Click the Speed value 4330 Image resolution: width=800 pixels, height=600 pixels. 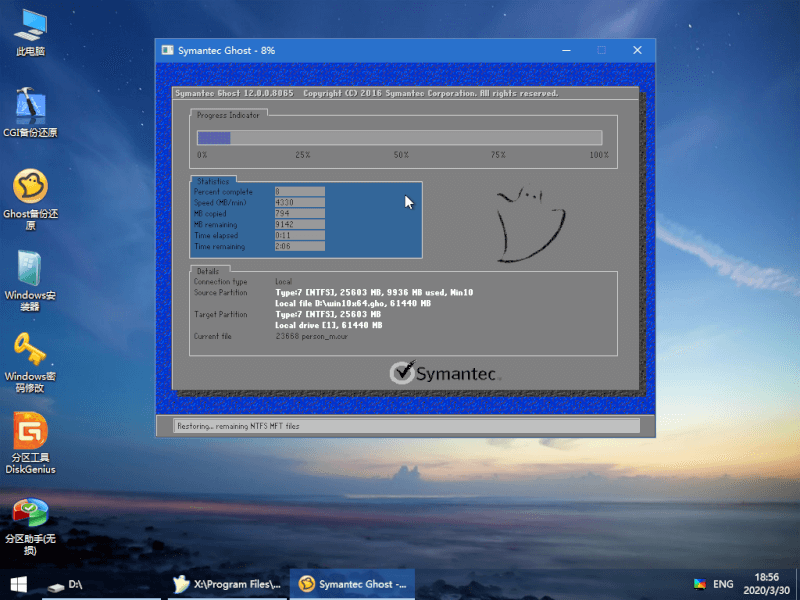coord(299,203)
